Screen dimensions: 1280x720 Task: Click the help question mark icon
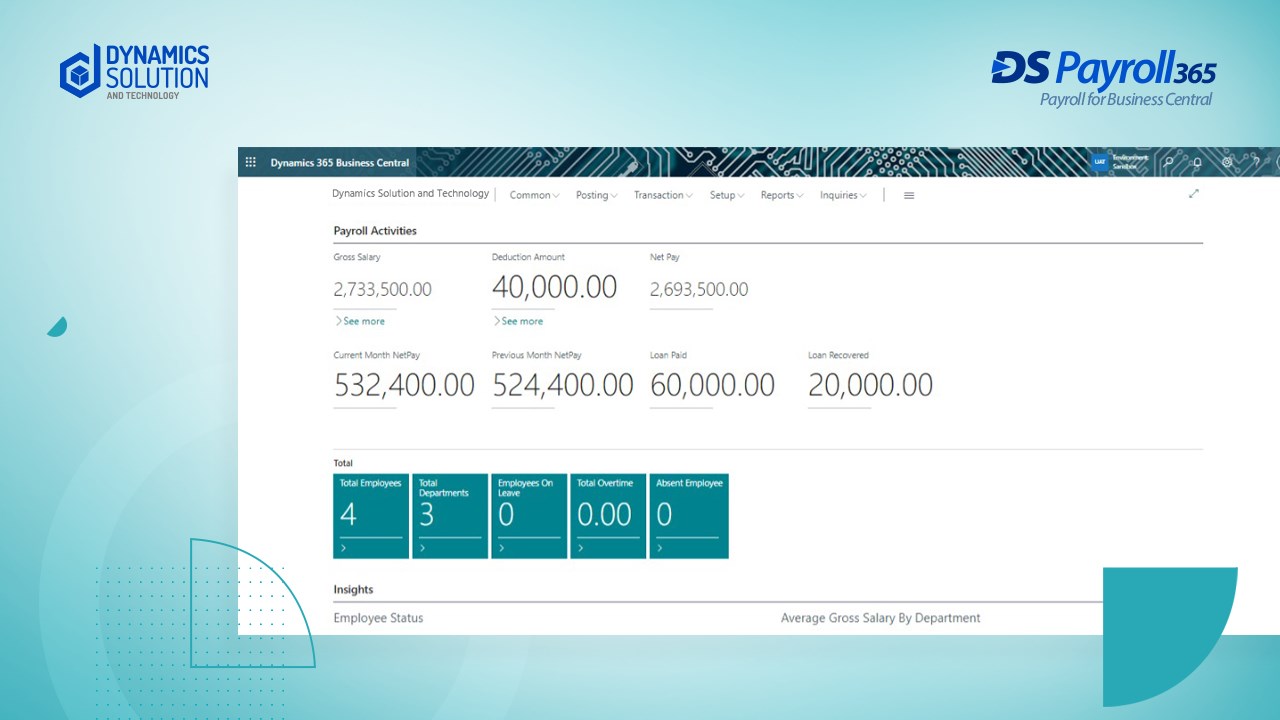click(1256, 162)
